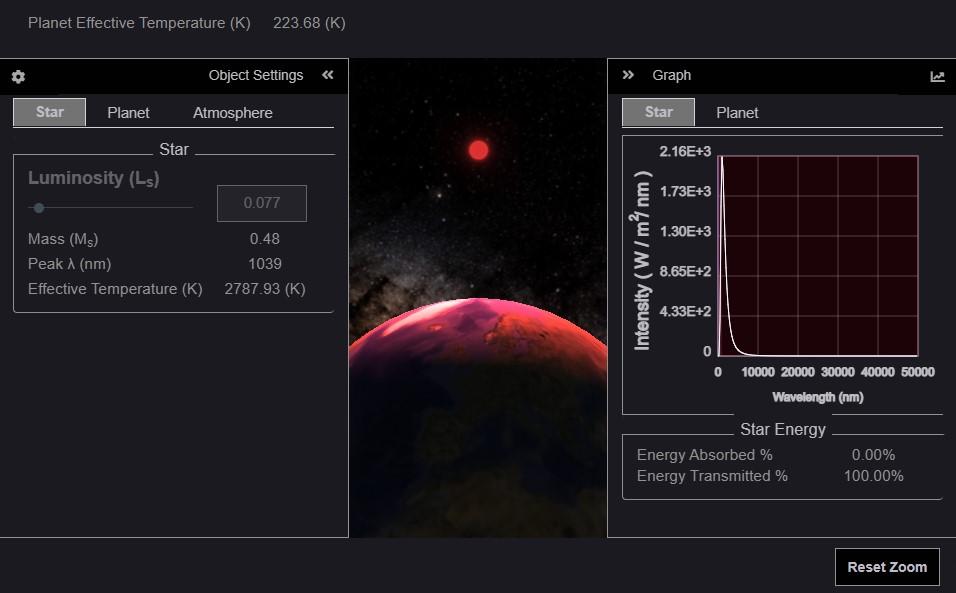This screenshot has width=956, height=593.
Task: Select the Star tab in Graph panel
Action: point(658,112)
